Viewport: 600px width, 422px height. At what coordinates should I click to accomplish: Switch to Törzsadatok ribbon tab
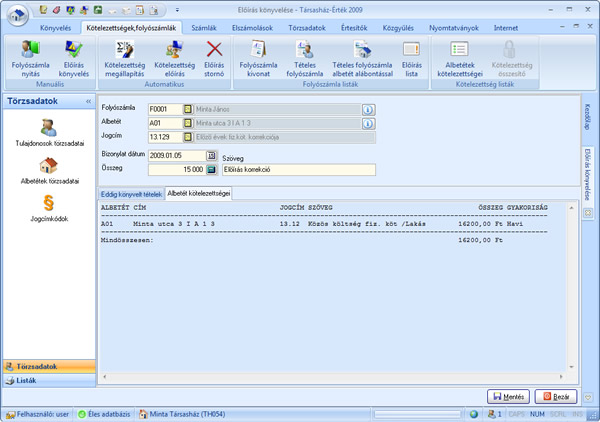(x=307, y=28)
